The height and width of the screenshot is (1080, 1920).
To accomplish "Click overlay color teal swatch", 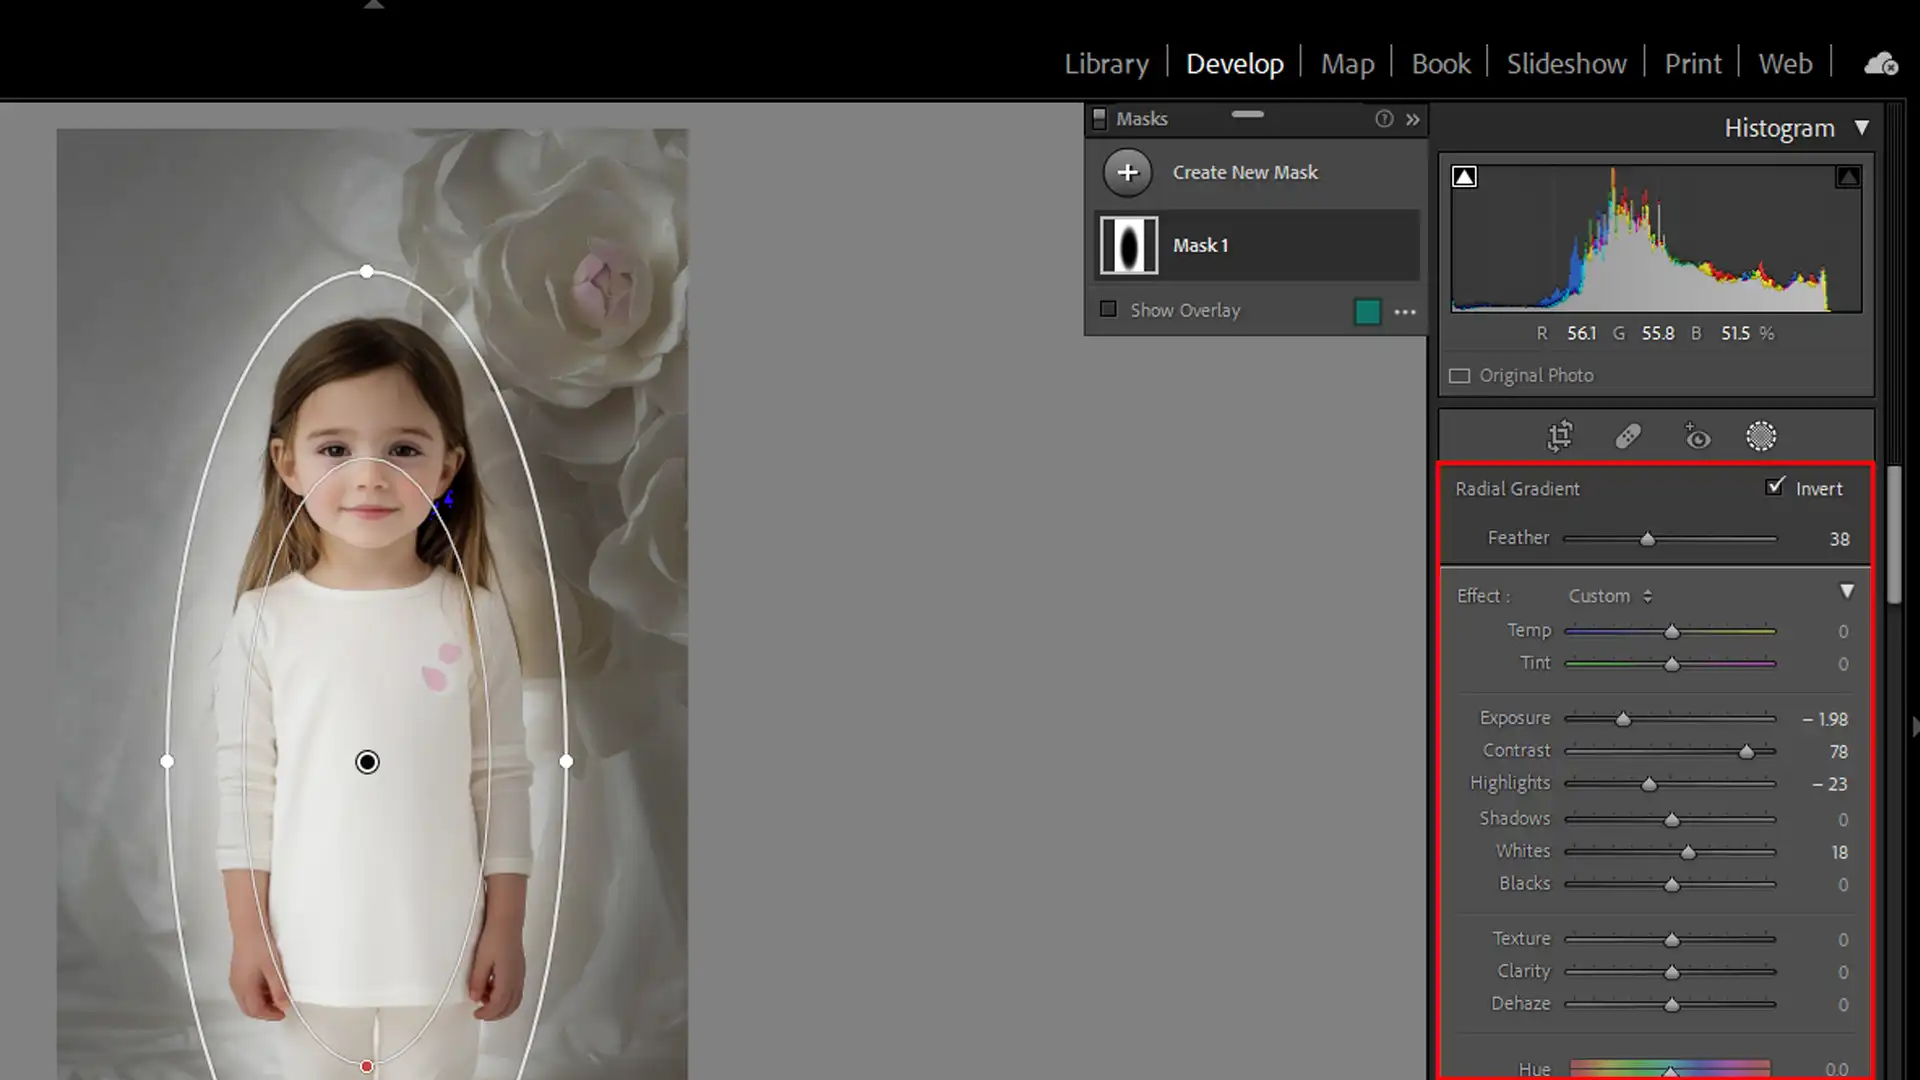I will click(1367, 312).
